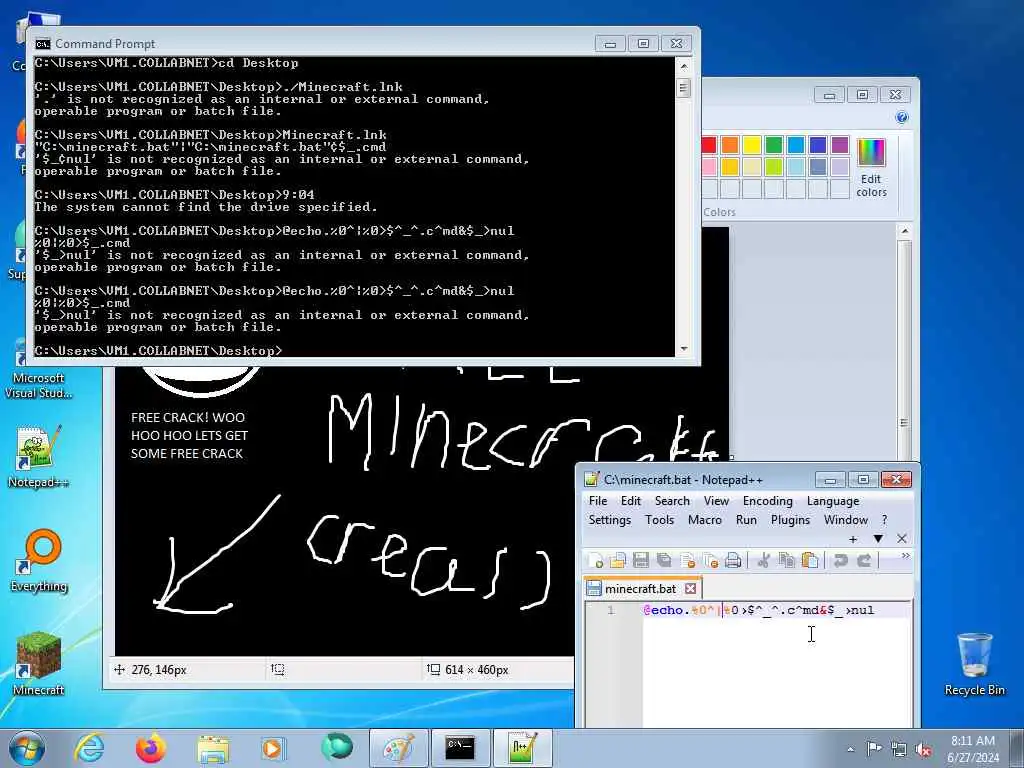
Task: Click the Copy icon in Notepad++ toolbar
Action: (787, 560)
